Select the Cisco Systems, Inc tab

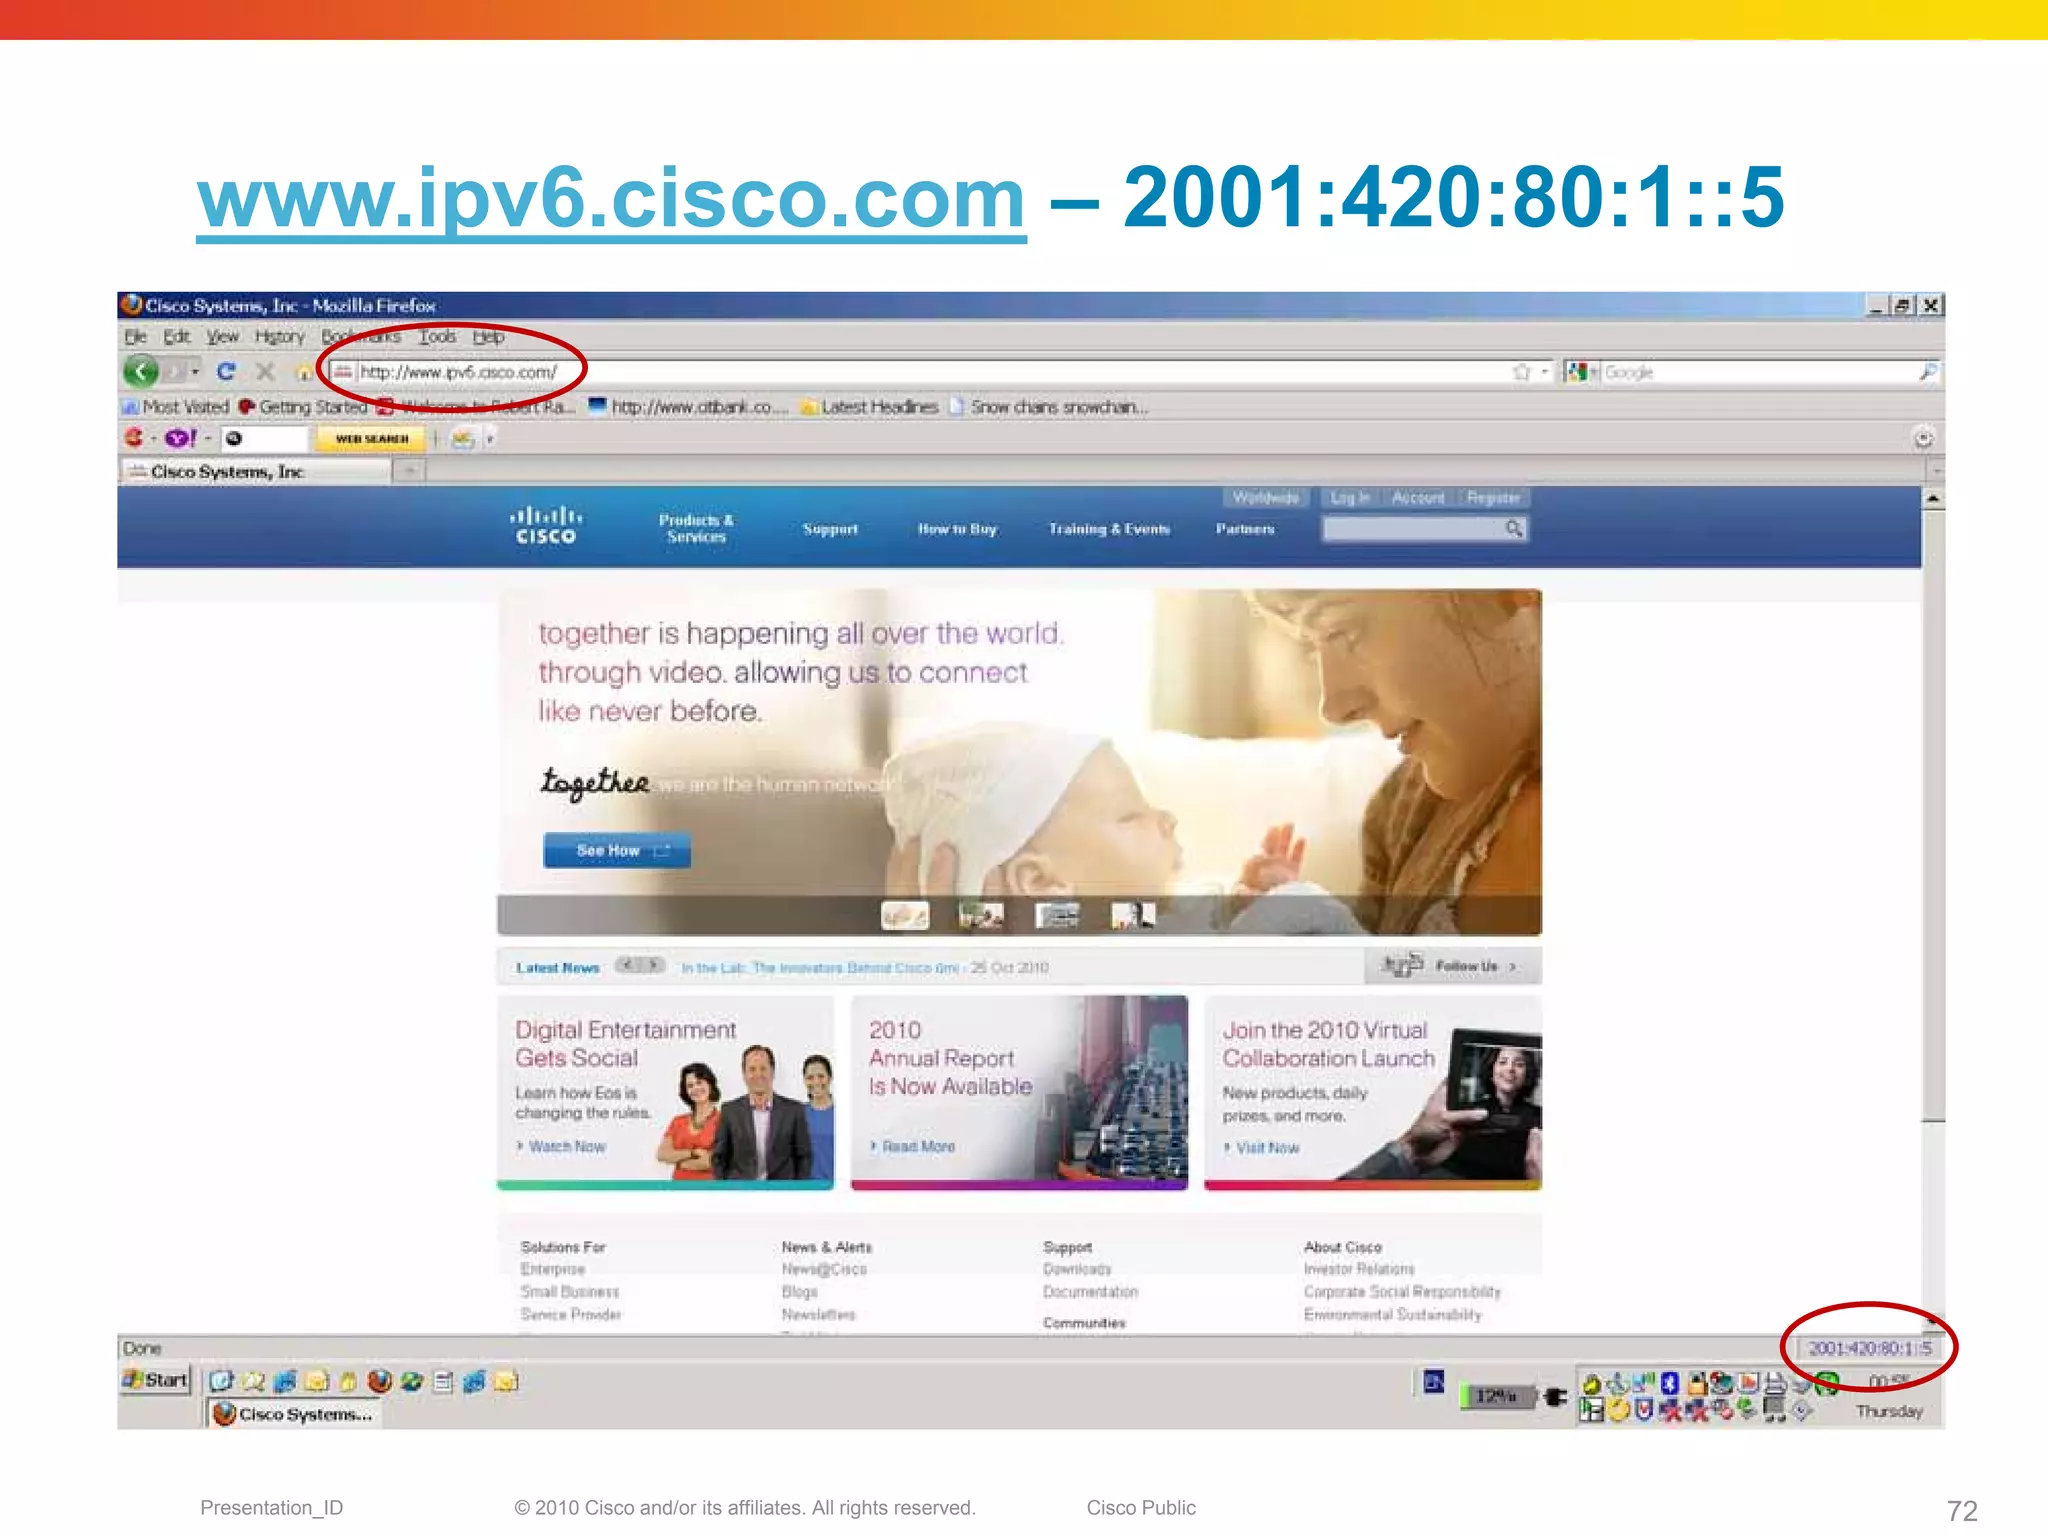(255, 471)
